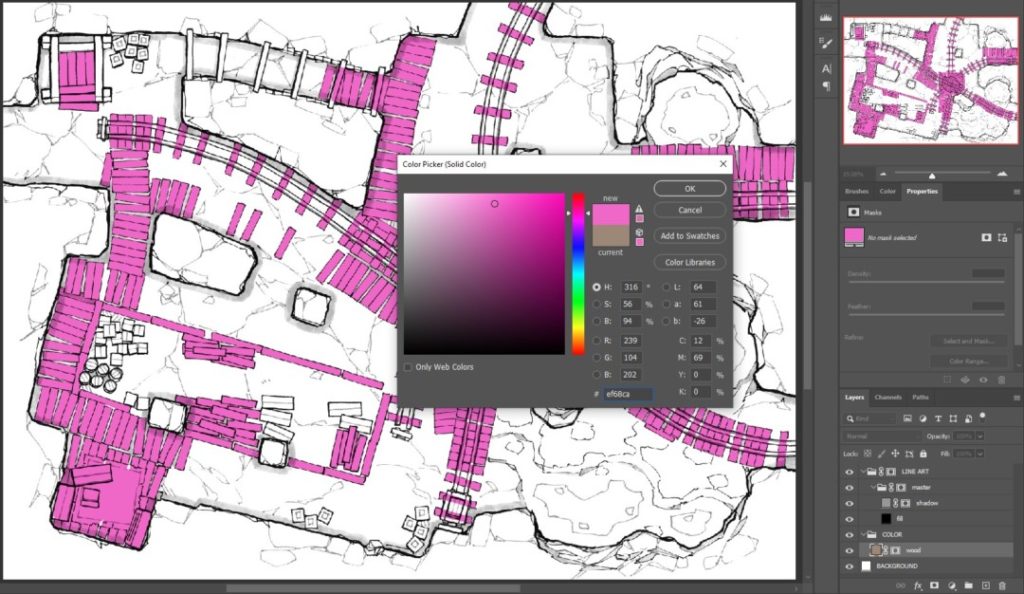Click the Add to Swatches button
Image resolution: width=1024 pixels, height=594 pixels.
(689, 236)
